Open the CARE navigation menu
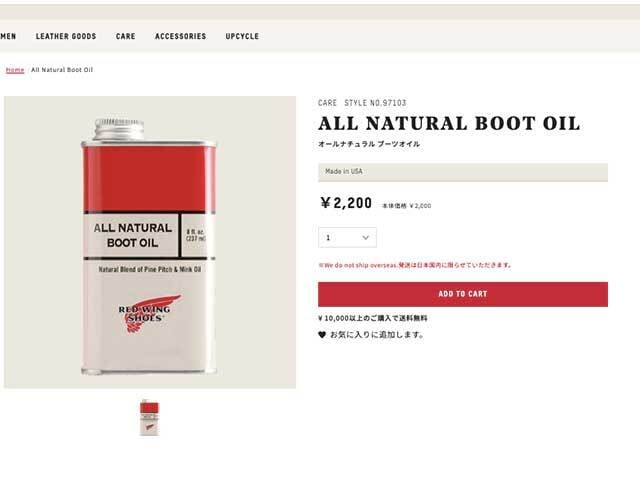Viewport: 640px width, 480px height. click(126, 36)
